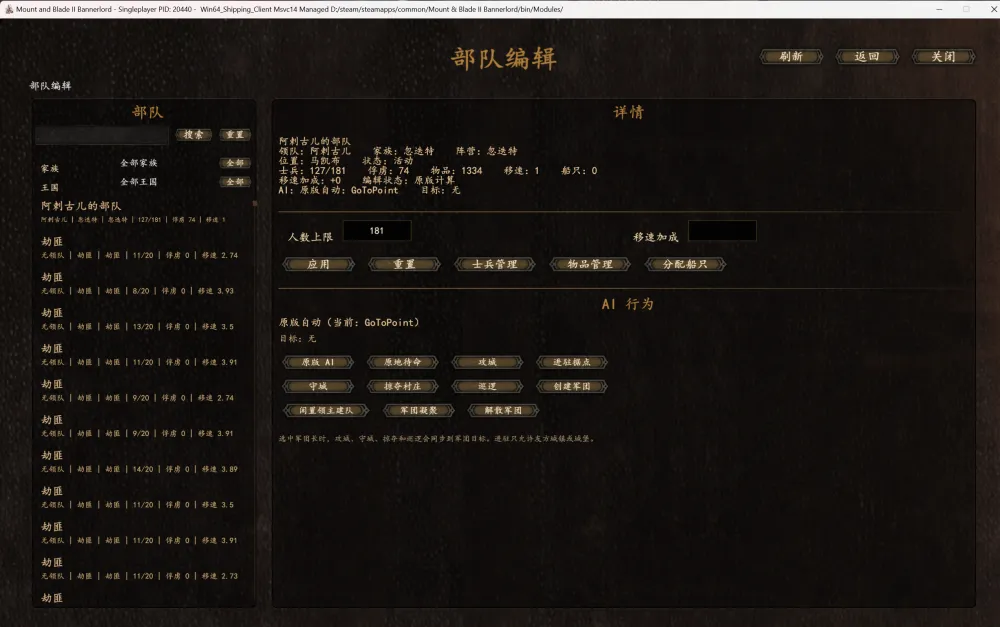
Task: Click the 原版自动（当前: GoToPoint）status text
Action: click(x=349, y=323)
